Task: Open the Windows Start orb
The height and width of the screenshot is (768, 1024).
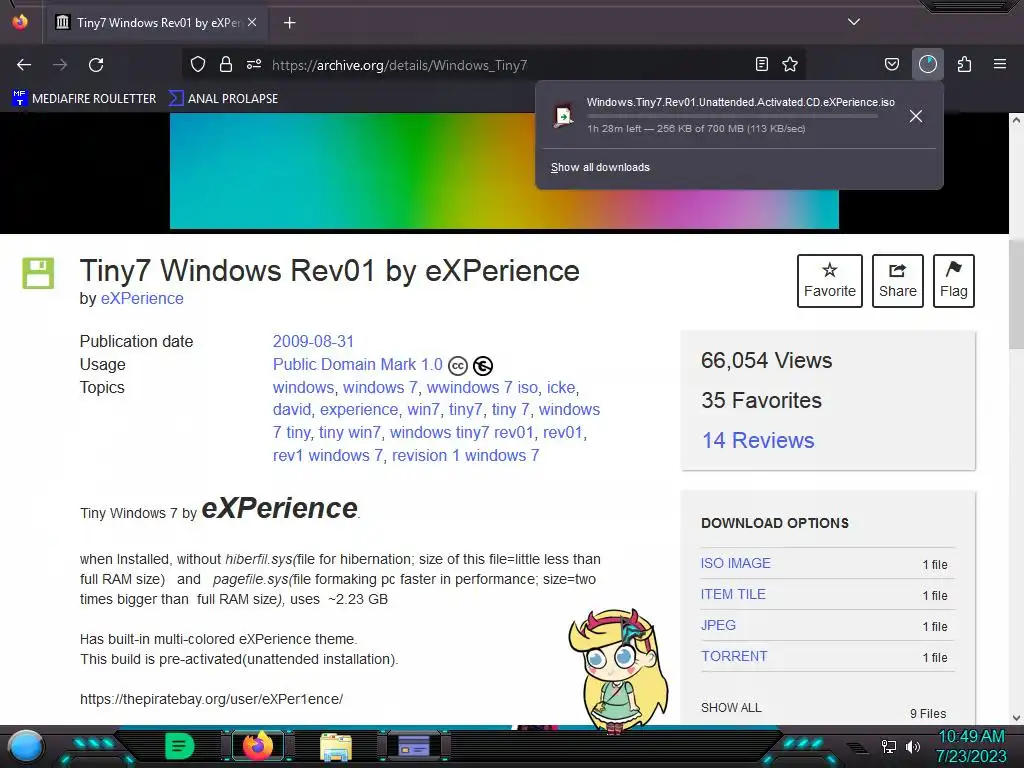Action: [x=26, y=746]
